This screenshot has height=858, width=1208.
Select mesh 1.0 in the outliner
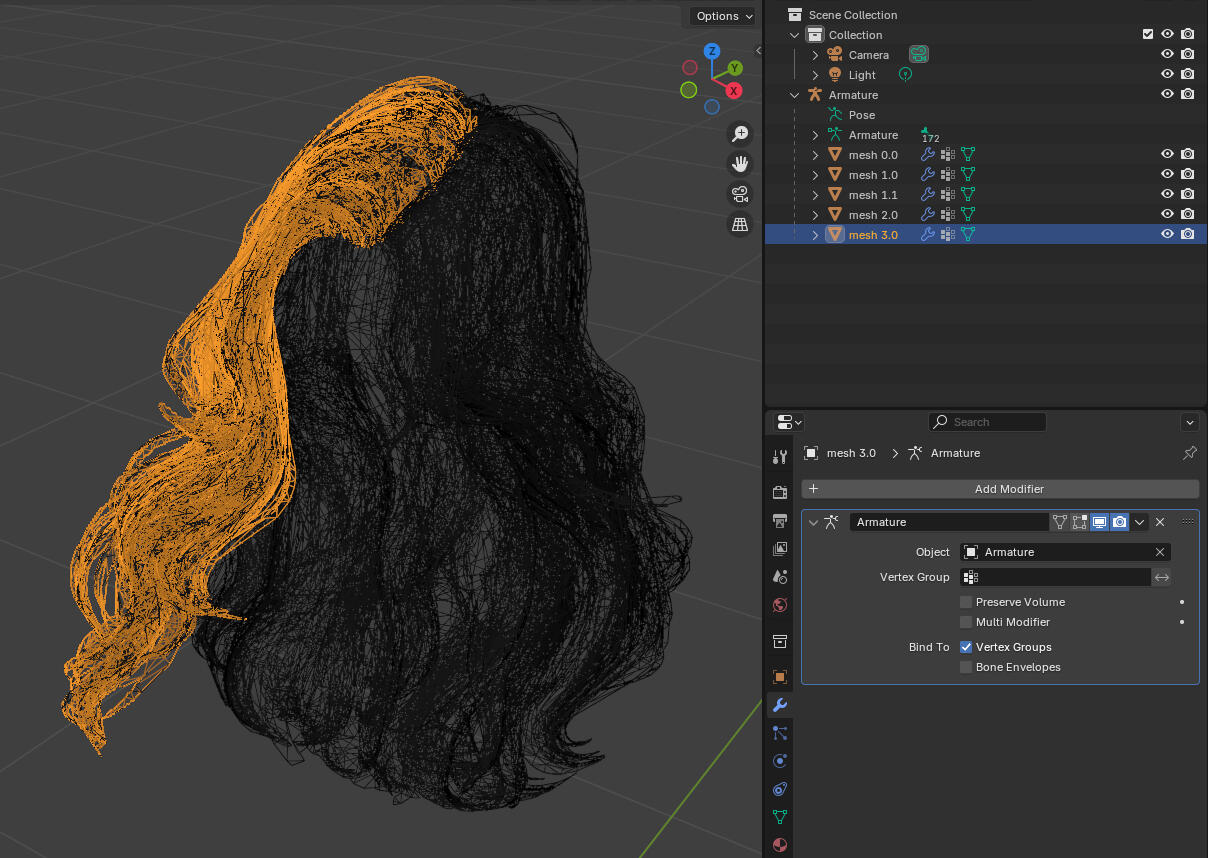click(871, 174)
